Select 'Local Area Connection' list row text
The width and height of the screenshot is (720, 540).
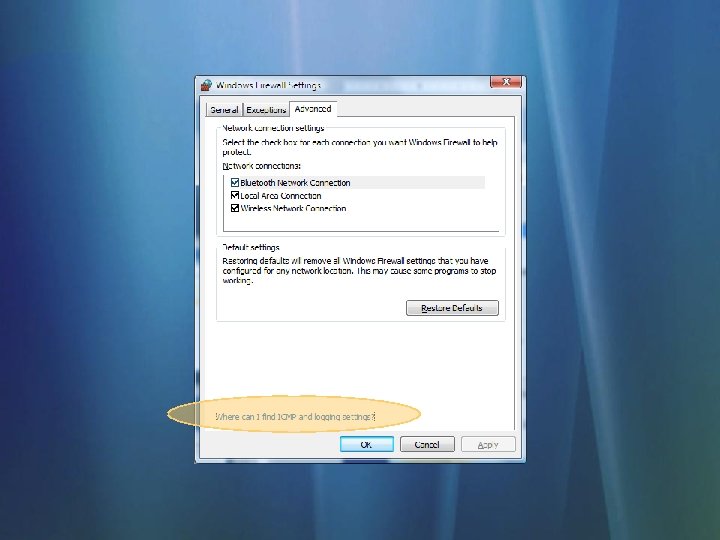281,196
